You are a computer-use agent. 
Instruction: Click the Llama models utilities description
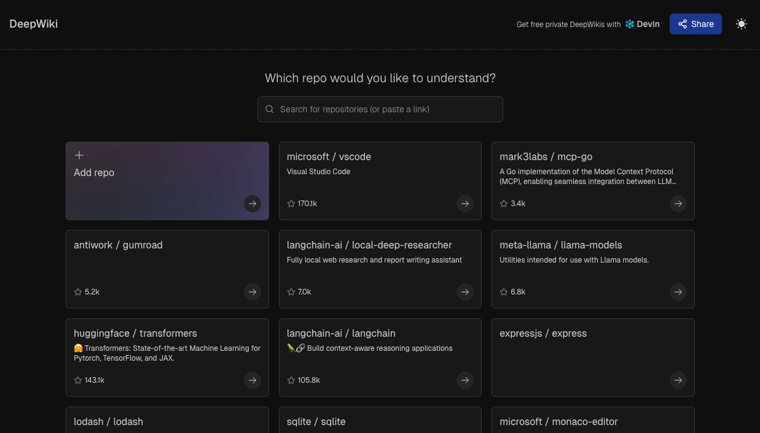click(x=574, y=260)
